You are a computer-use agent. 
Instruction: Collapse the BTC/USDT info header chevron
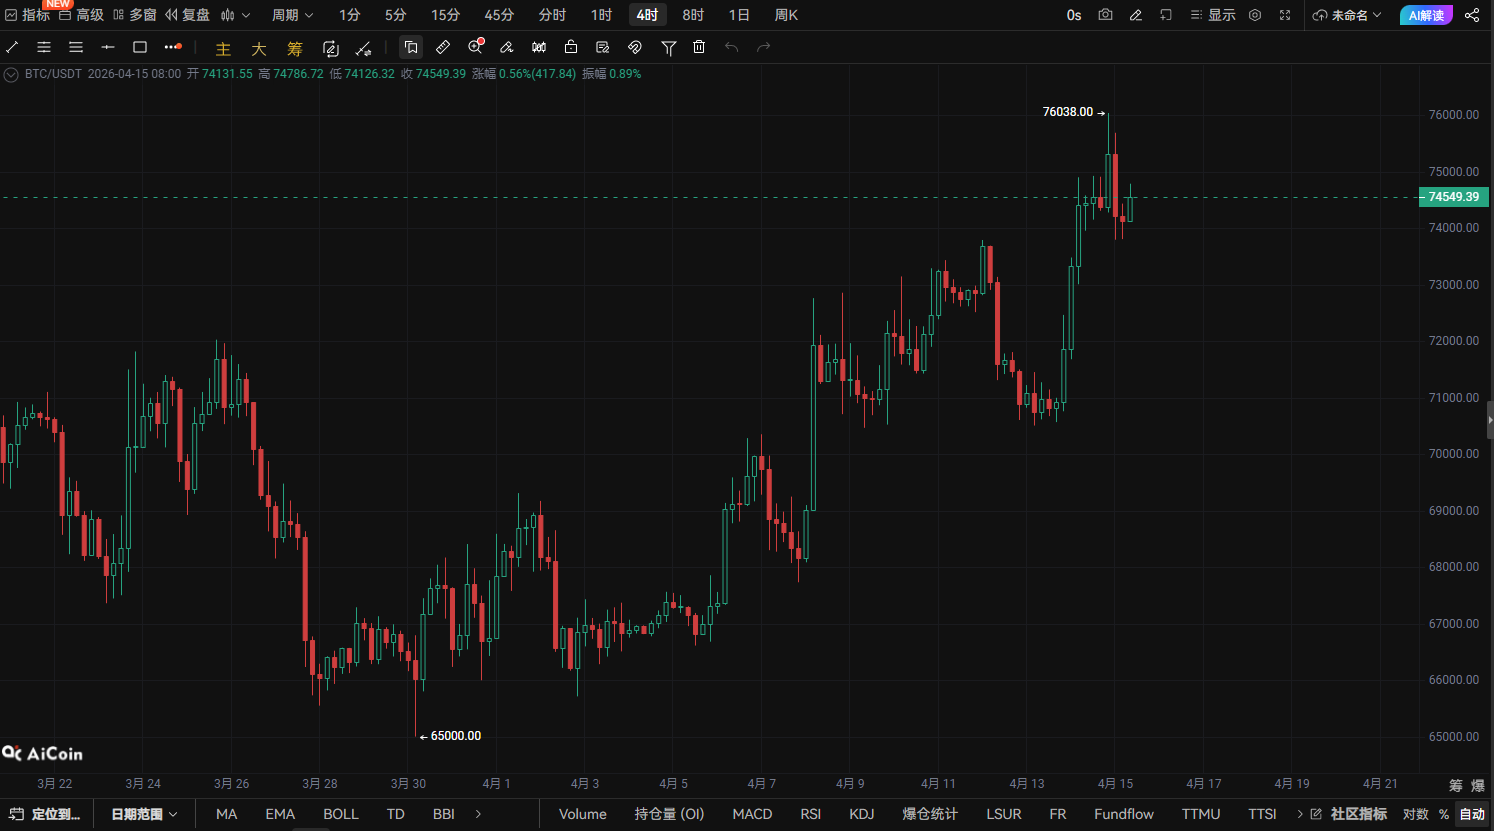click(11, 74)
